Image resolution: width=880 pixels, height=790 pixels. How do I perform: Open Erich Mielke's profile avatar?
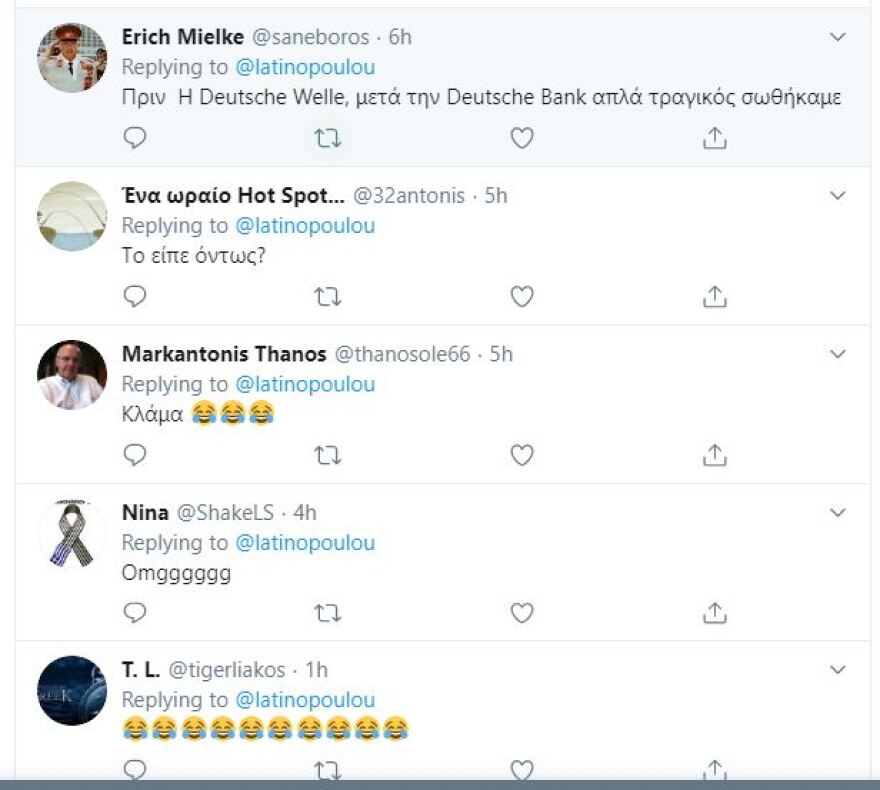(x=71, y=58)
